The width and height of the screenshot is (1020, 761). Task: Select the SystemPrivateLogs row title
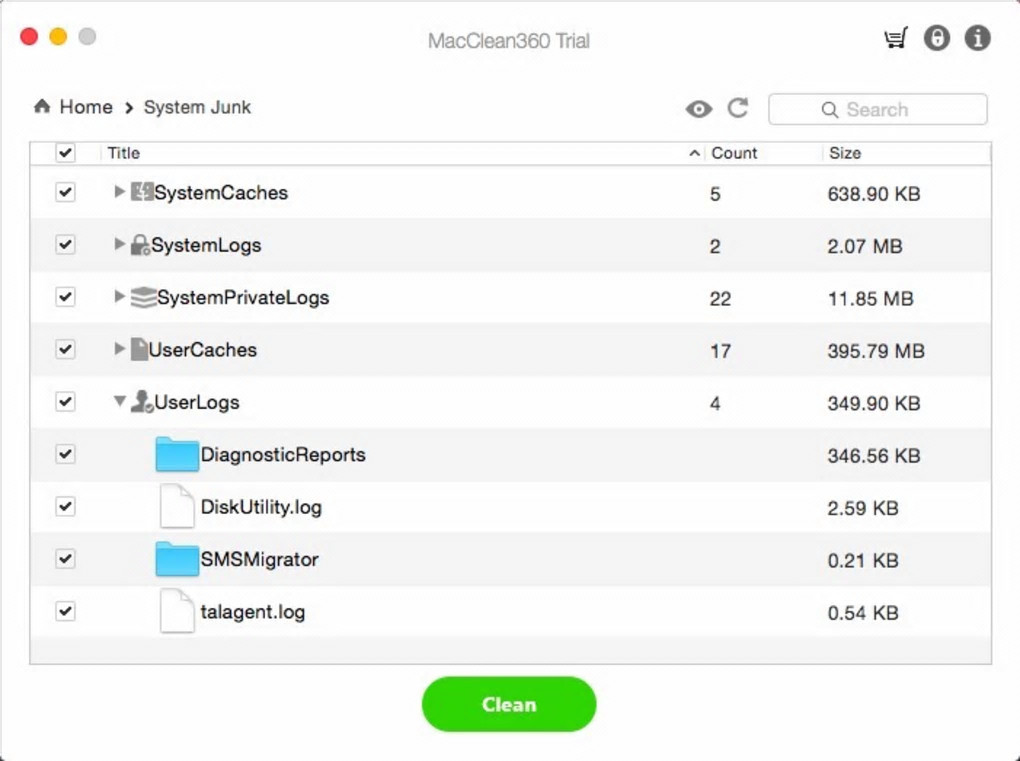(x=243, y=298)
